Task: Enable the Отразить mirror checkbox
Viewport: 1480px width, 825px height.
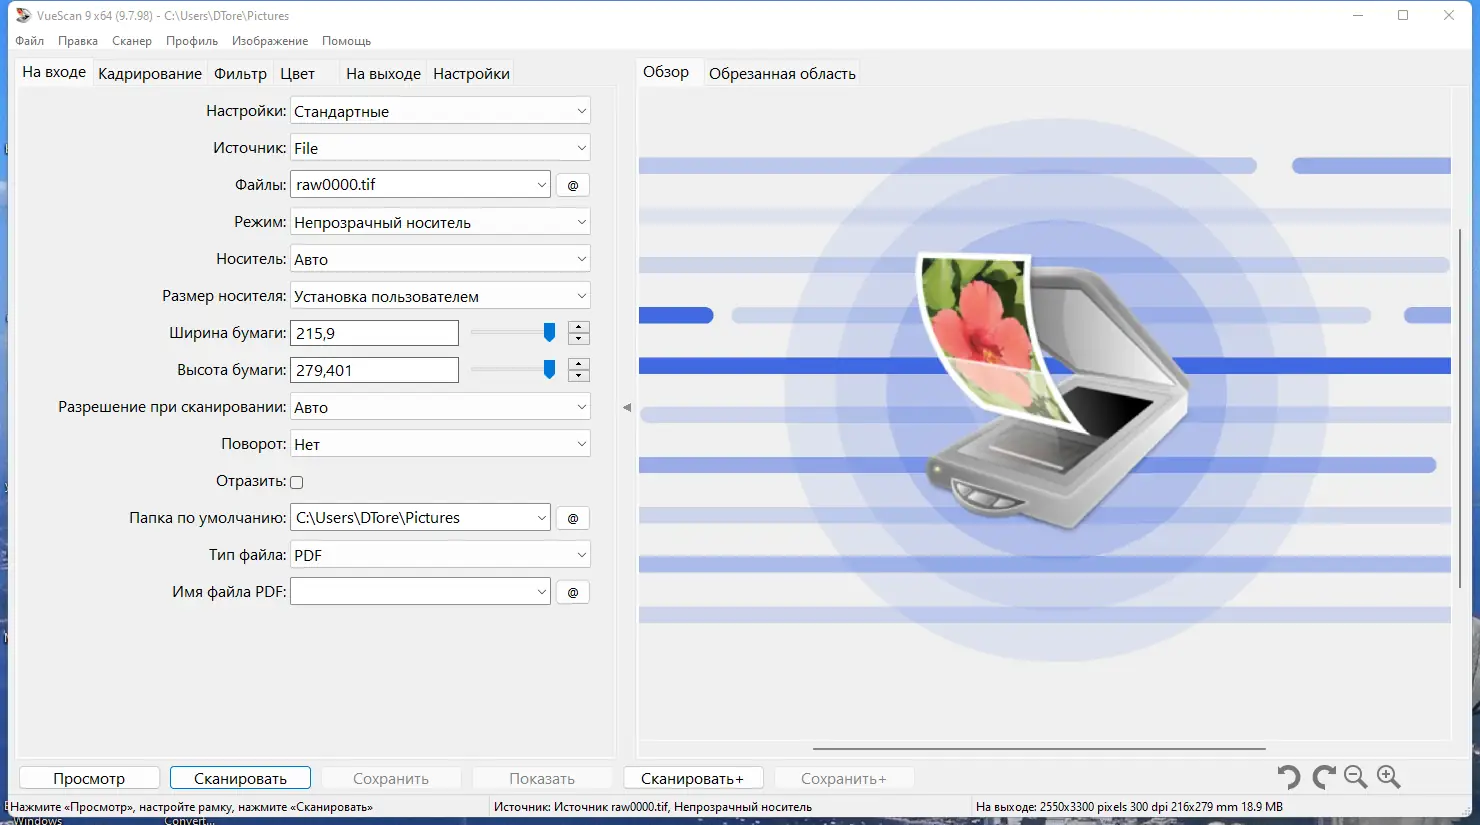Action: click(297, 481)
